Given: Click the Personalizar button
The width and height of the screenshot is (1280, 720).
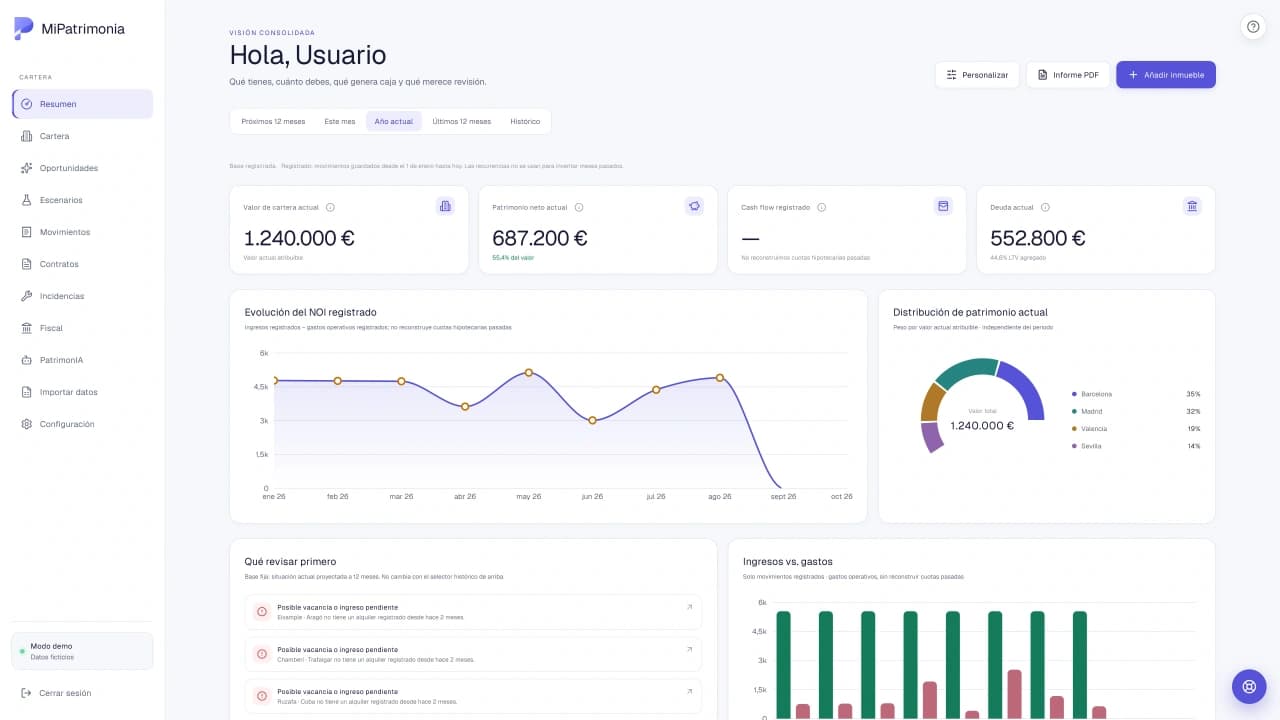Looking at the screenshot, I should 977,75.
